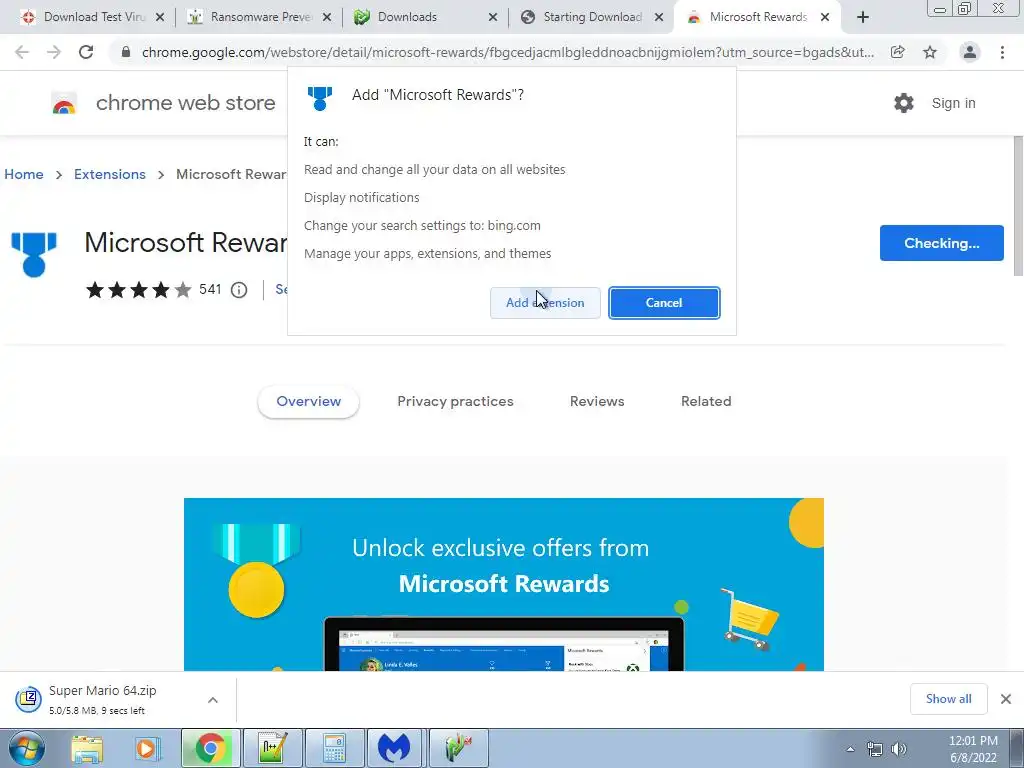The image size is (1024, 768).
Task: Open the Chrome profile avatar
Action: pyautogui.click(x=970, y=52)
